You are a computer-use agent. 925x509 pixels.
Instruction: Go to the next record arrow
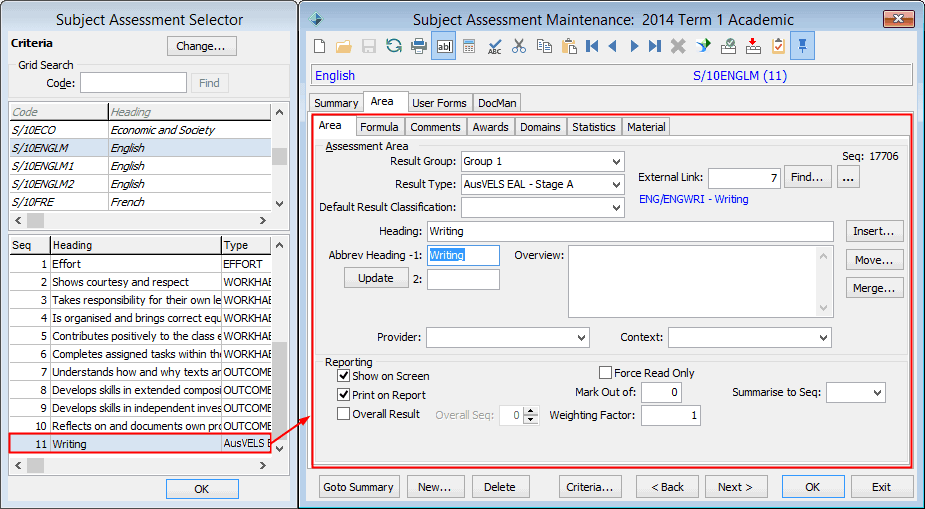634,46
